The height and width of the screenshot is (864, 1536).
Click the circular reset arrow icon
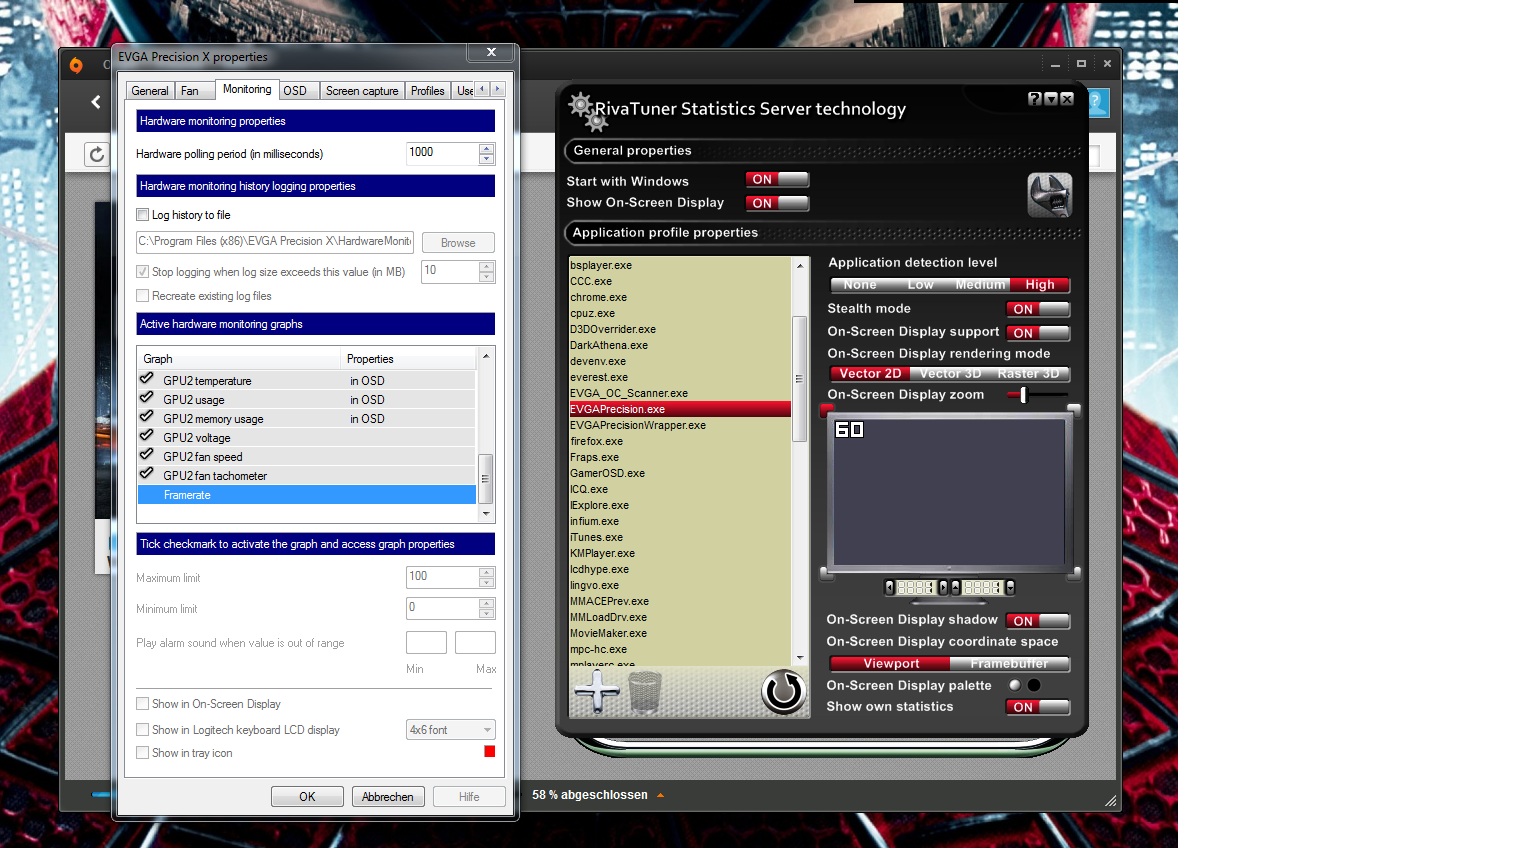point(783,692)
